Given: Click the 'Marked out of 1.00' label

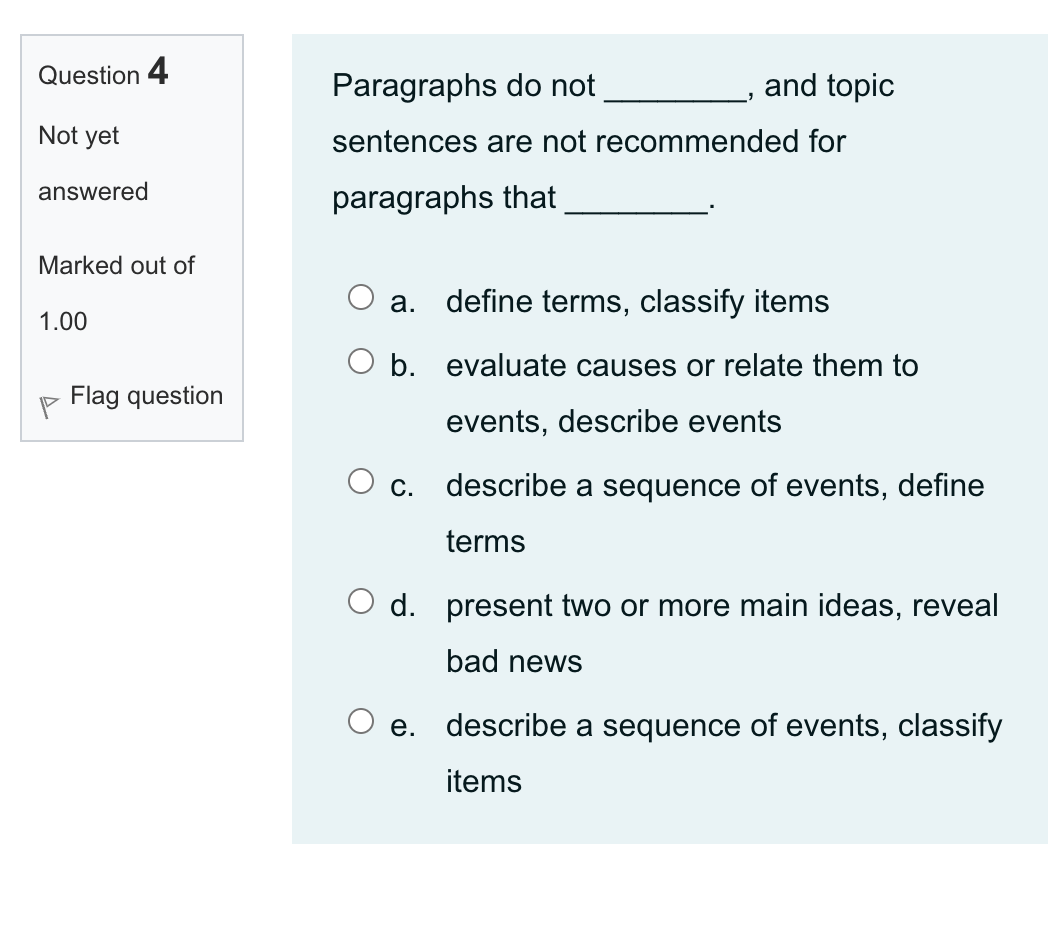Looking at the screenshot, I should click(x=115, y=293).
